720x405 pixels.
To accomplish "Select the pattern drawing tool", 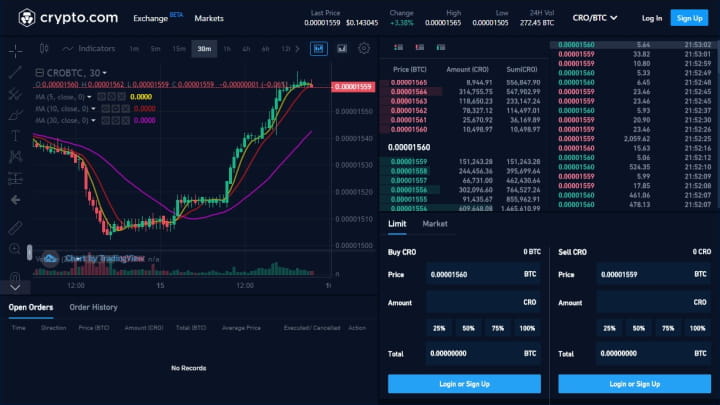I will point(15,157).
